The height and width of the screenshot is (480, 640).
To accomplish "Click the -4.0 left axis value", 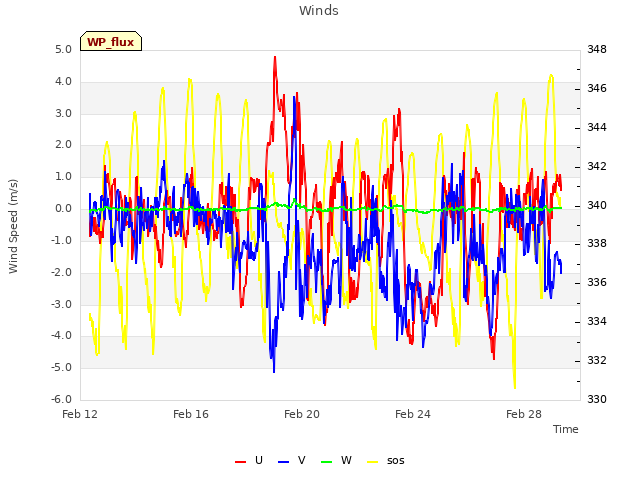I will point(62,336).
